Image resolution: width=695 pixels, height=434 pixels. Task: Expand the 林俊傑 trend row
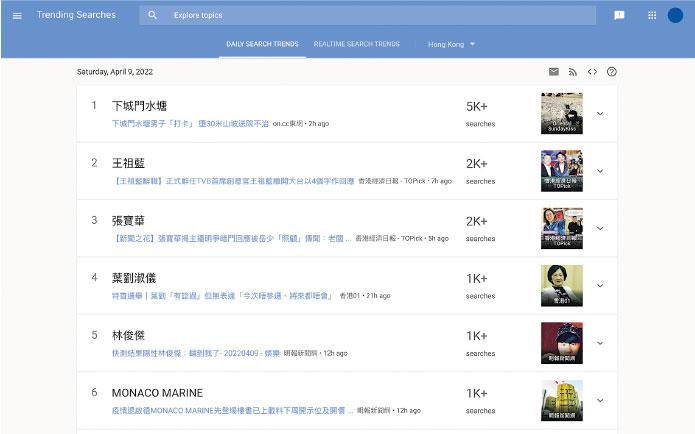pos(600,343)
